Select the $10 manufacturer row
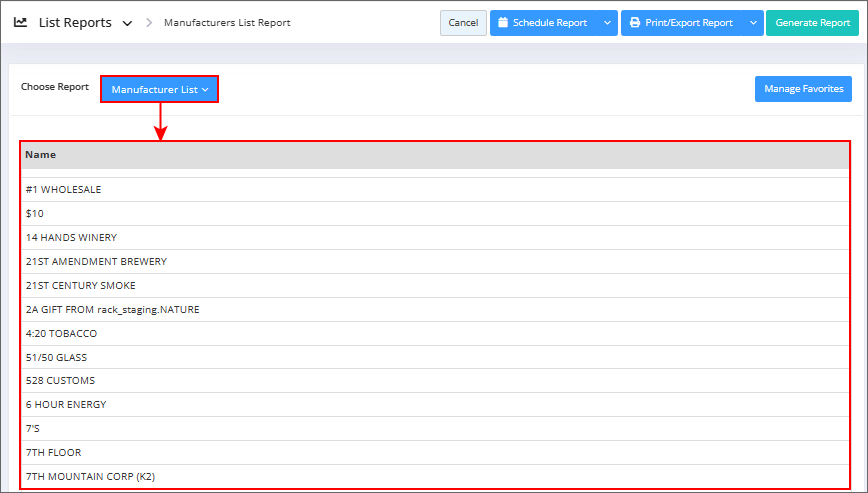Viewport: 868px width, 493px height. (x=435, y=214)
